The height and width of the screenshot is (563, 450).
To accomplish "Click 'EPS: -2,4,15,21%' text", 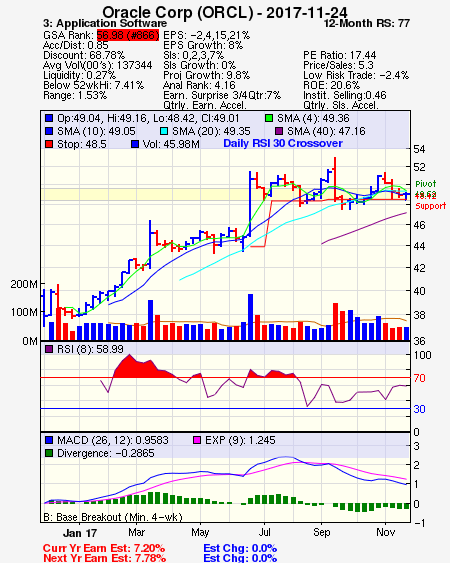I will click(x=207, y=35).
